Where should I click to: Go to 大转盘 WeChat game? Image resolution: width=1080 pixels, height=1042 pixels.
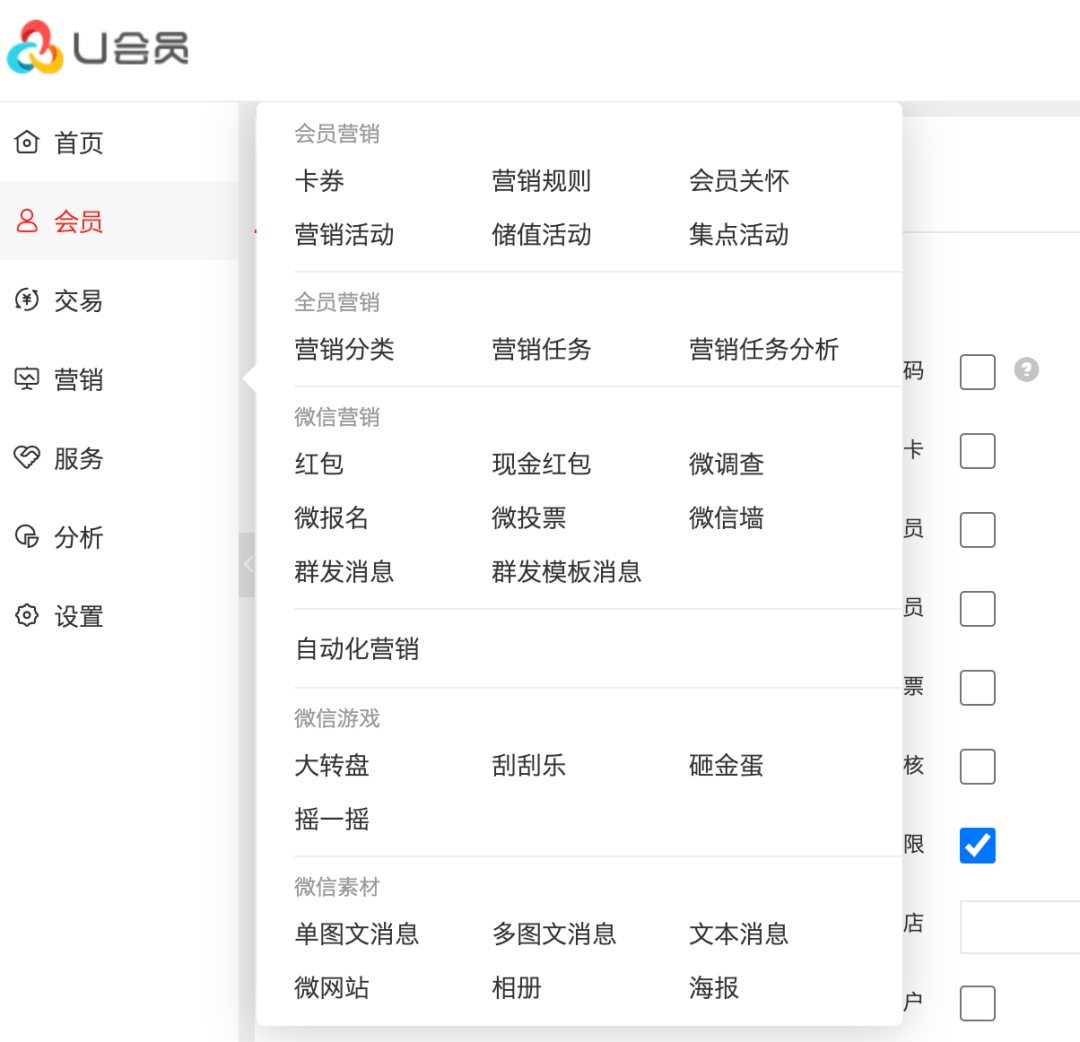point(331,766)
